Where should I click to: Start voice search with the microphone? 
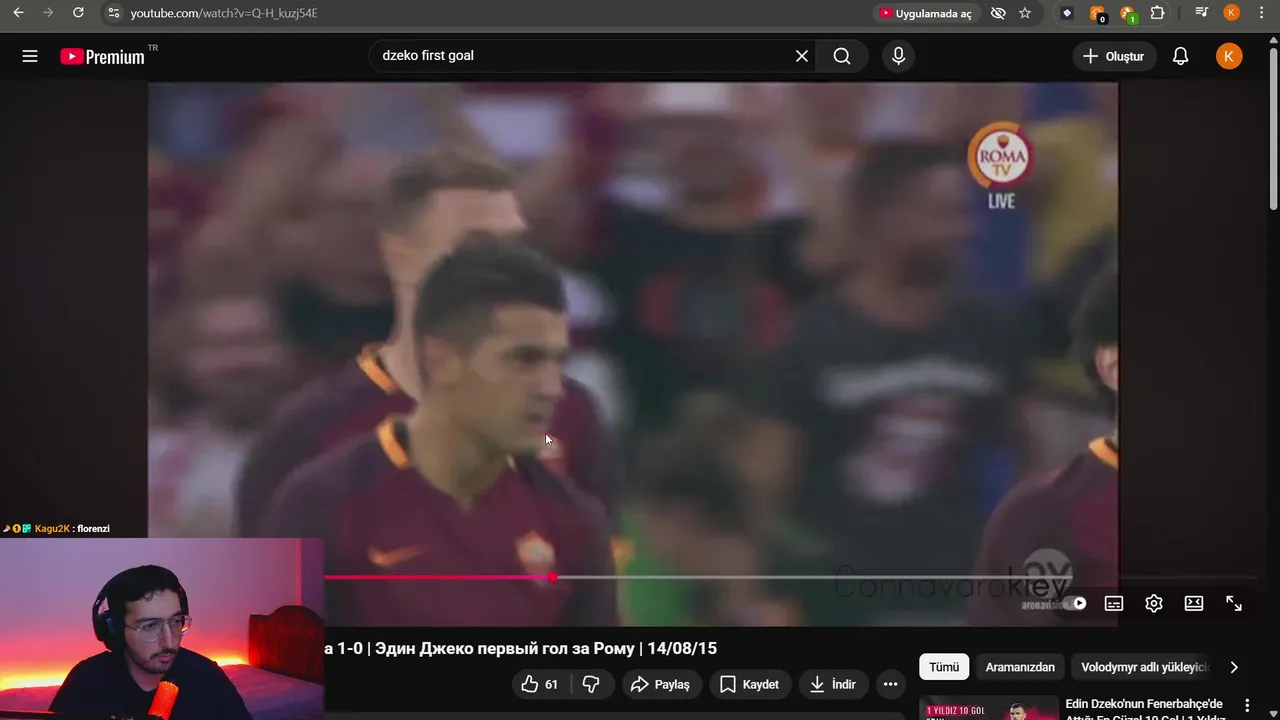click(898, 56)
